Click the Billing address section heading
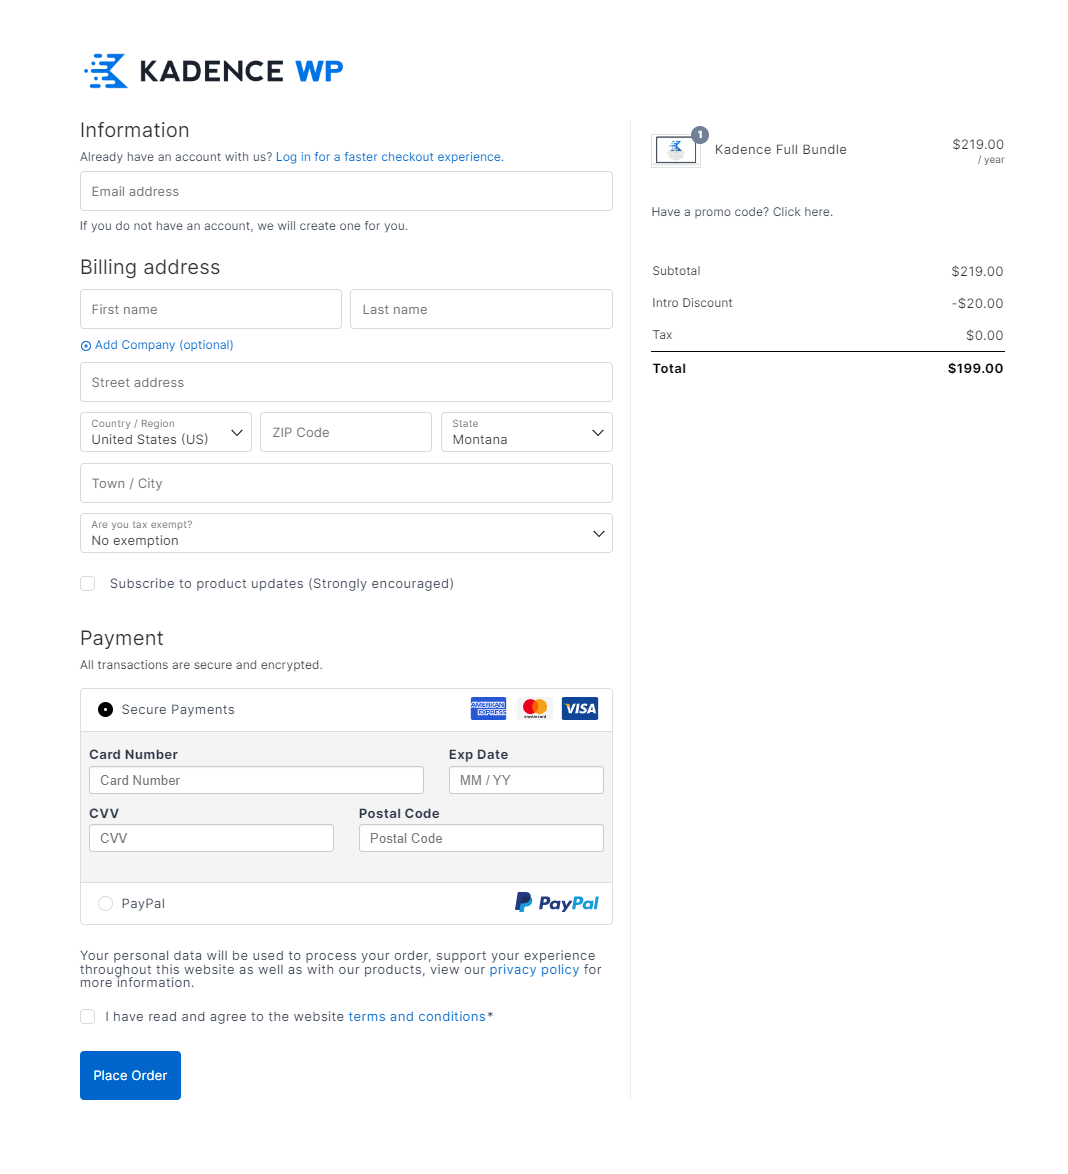Viewport: 1068px width, 1174px height. coord(149,267)
